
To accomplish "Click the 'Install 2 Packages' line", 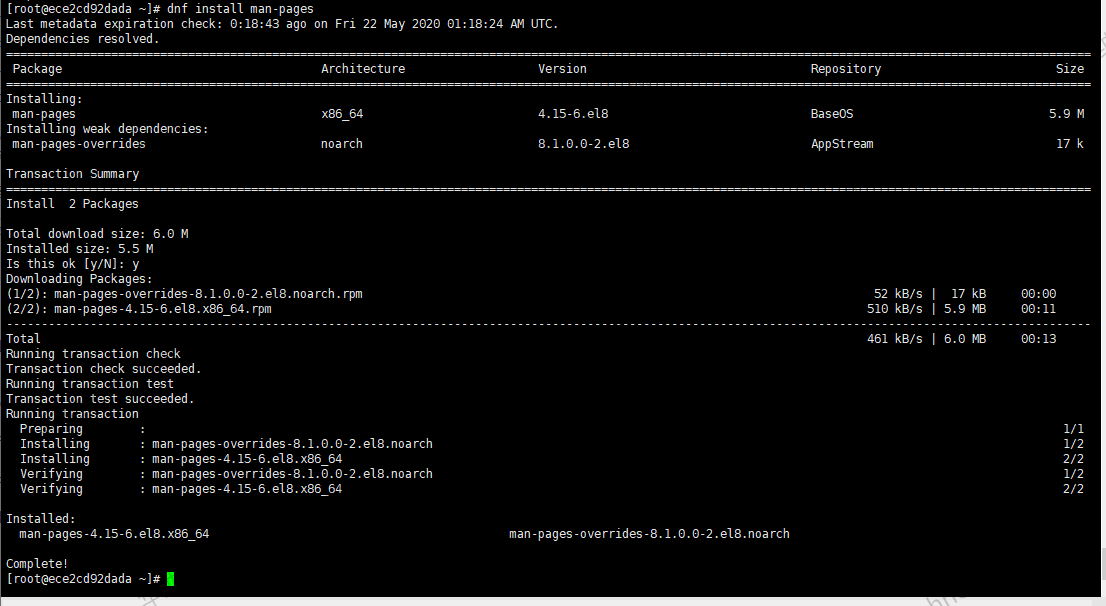I will pos(73,204).
